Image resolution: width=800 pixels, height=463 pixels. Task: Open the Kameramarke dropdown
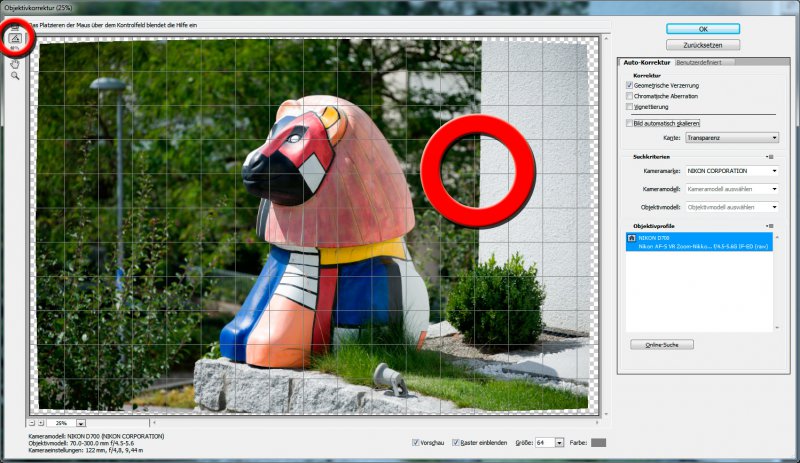click(732, 171)
